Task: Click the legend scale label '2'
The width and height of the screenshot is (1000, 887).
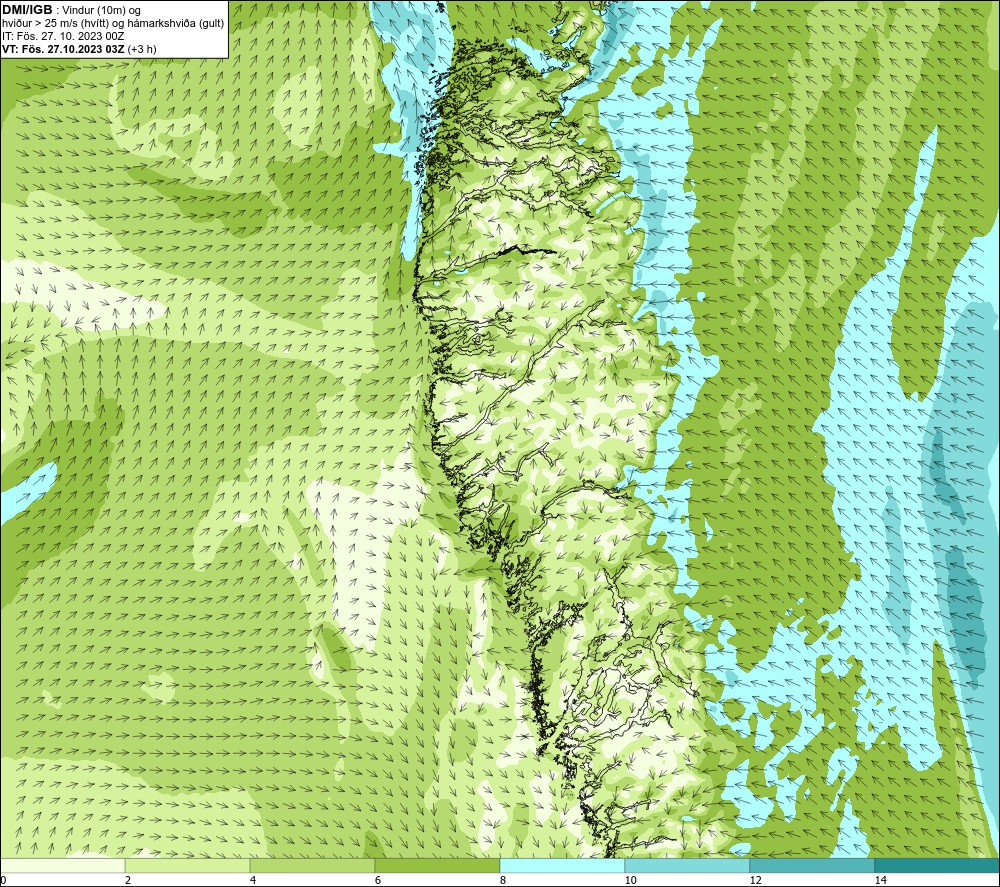Action: point(128,880)
